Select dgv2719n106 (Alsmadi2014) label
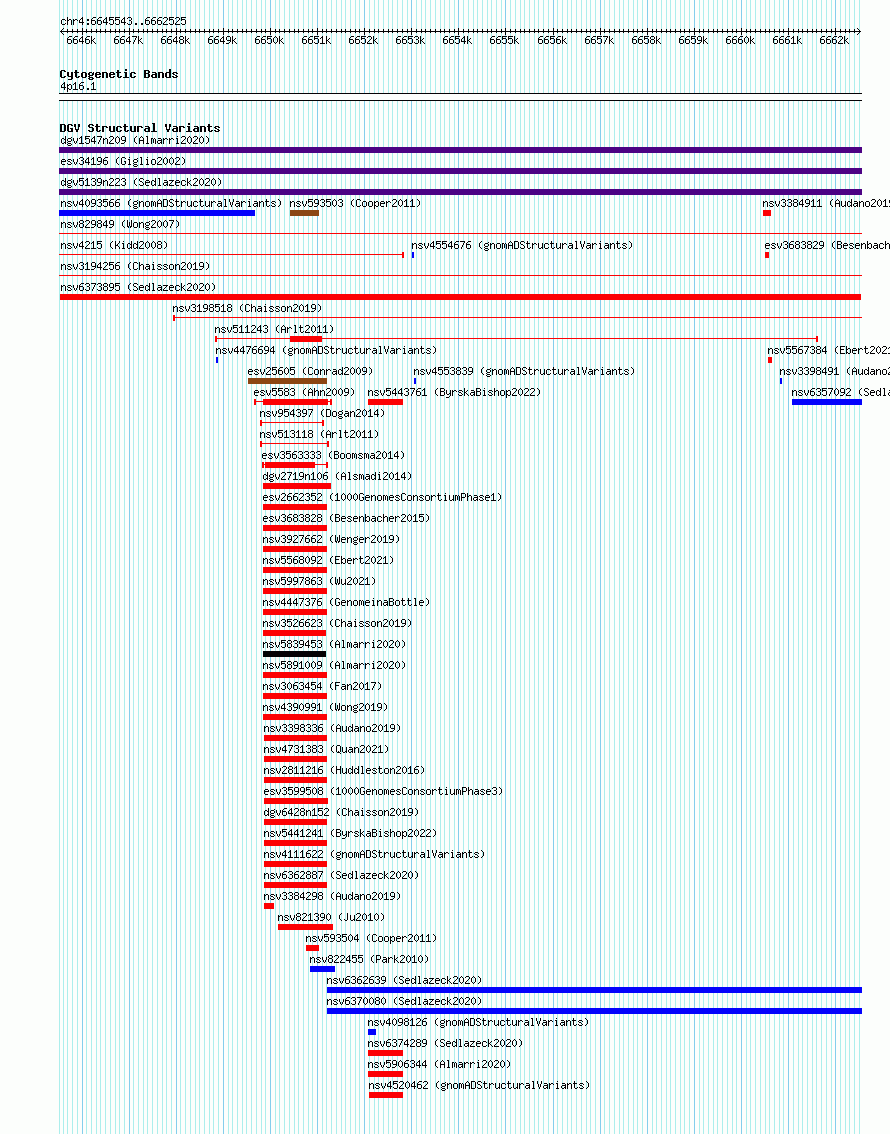Screen dimensions: 890x1134 (x=338, y=476)
